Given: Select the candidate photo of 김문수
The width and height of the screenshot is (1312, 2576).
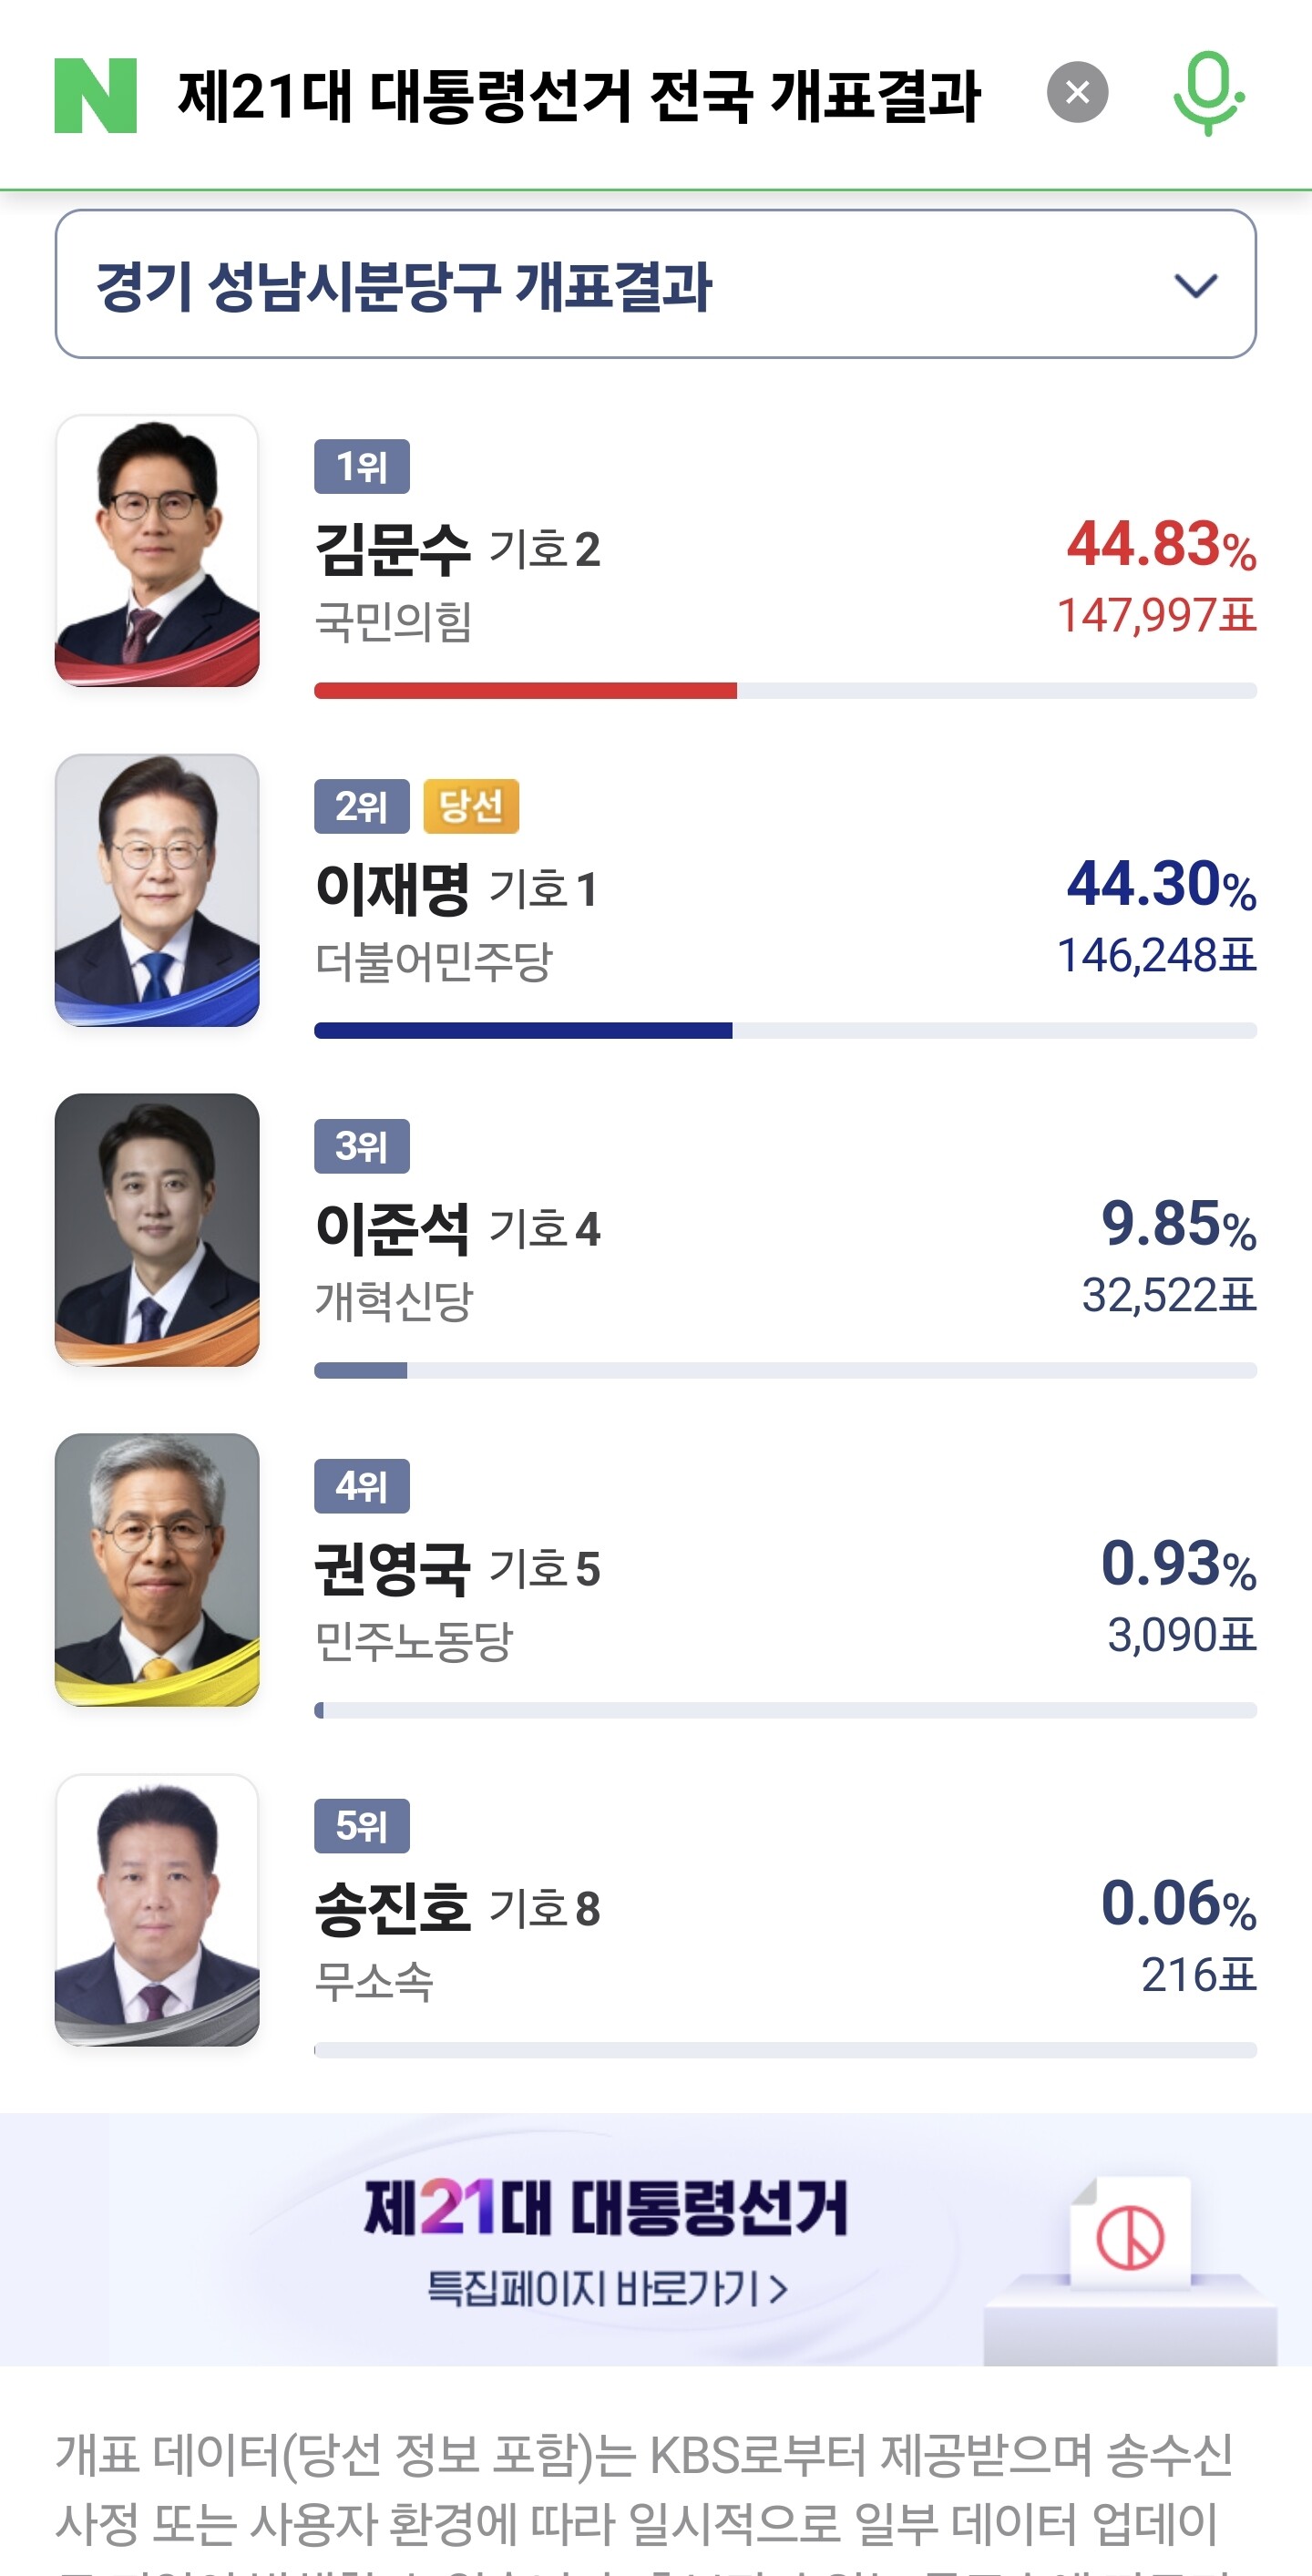Looking at the screenshot, I should pos(157,551).
